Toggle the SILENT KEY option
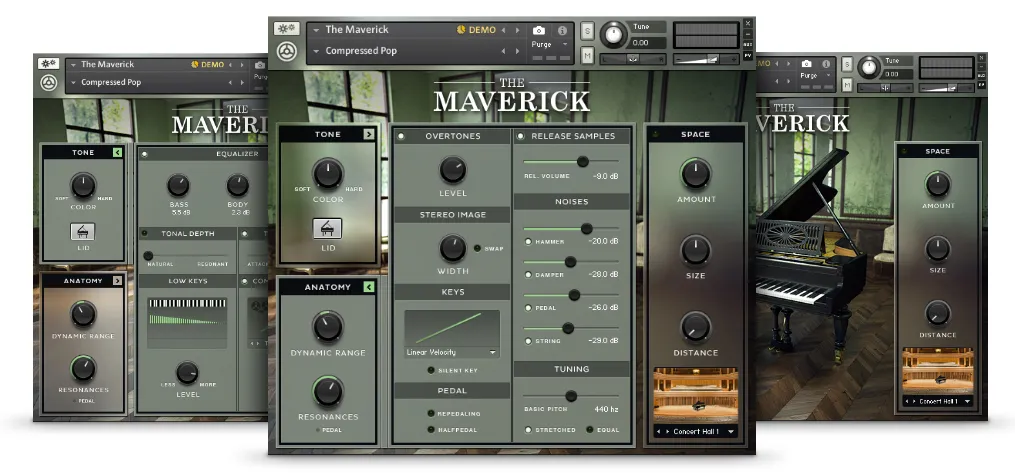Screen dimensions: 1015x473 (x=430, y=370)
